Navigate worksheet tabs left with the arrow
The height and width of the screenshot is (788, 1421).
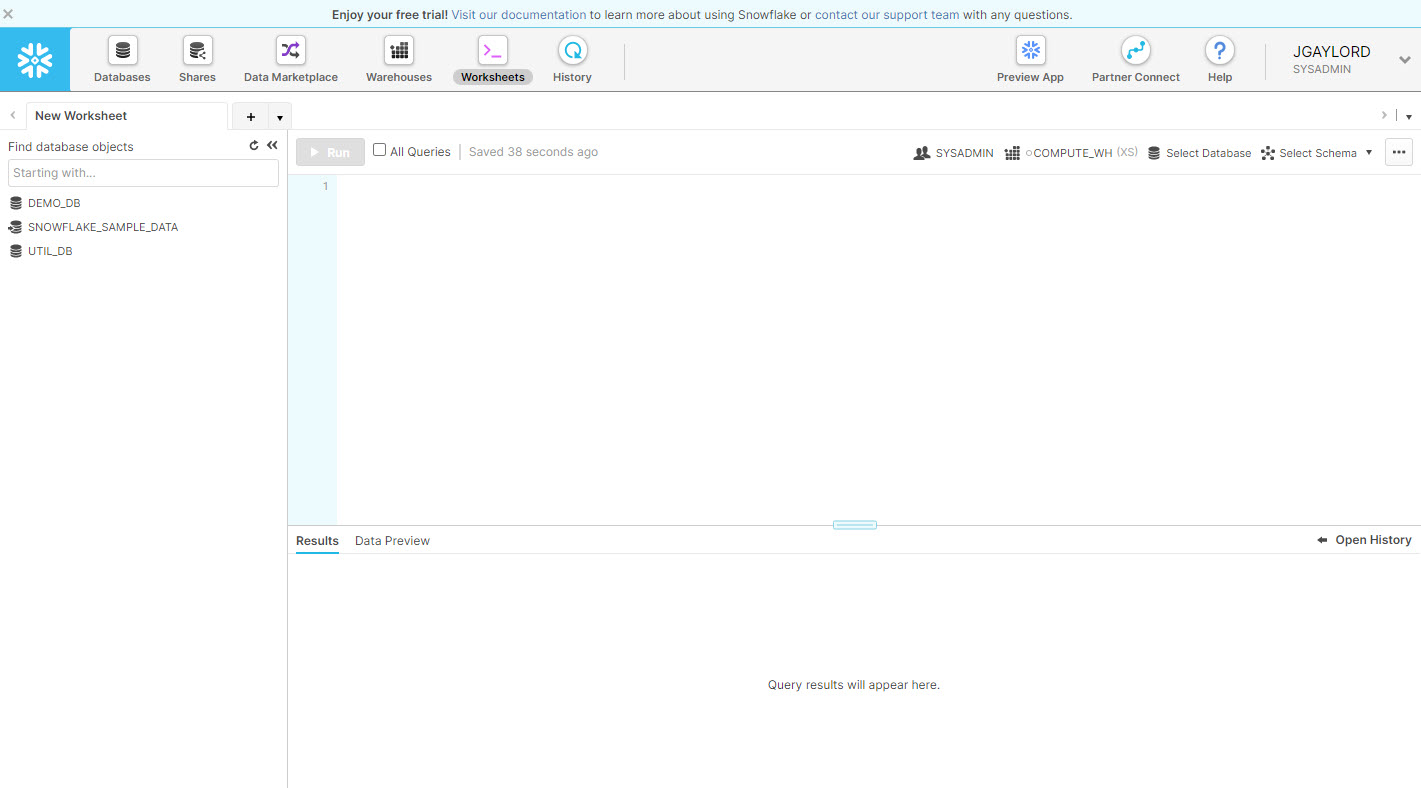[12, 116]
